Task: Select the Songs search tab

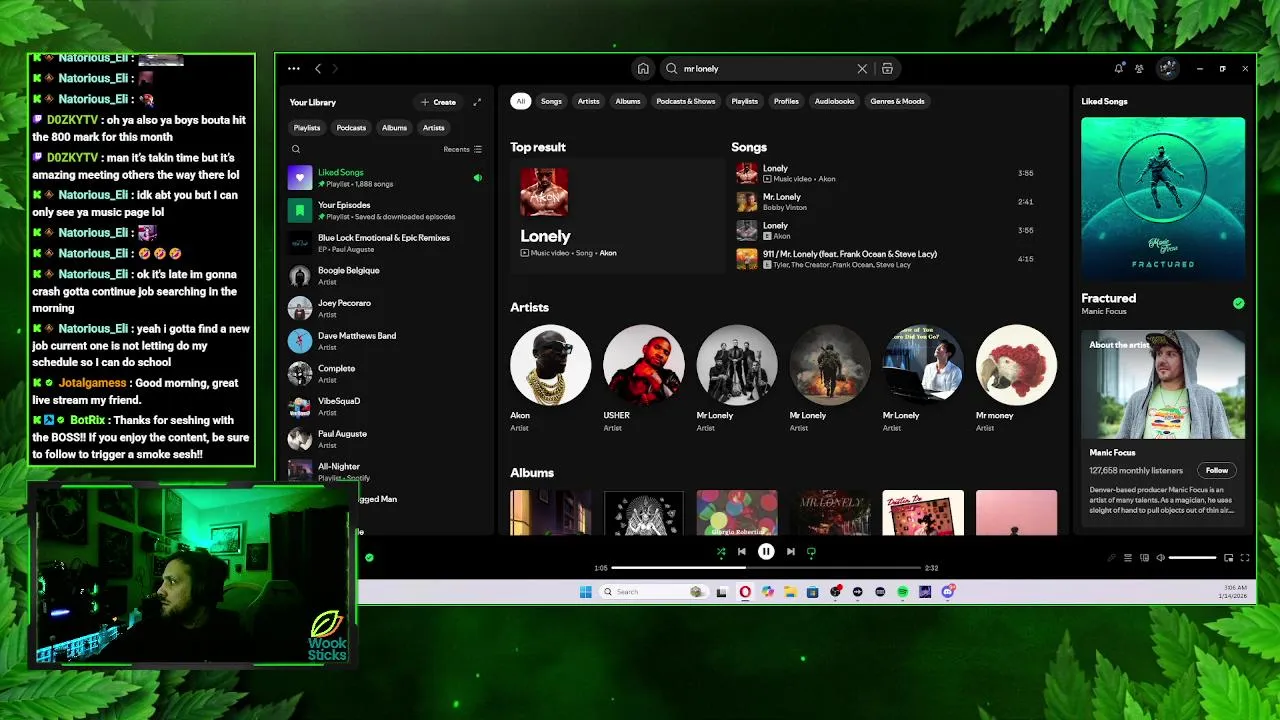Action: coord(551,101)
